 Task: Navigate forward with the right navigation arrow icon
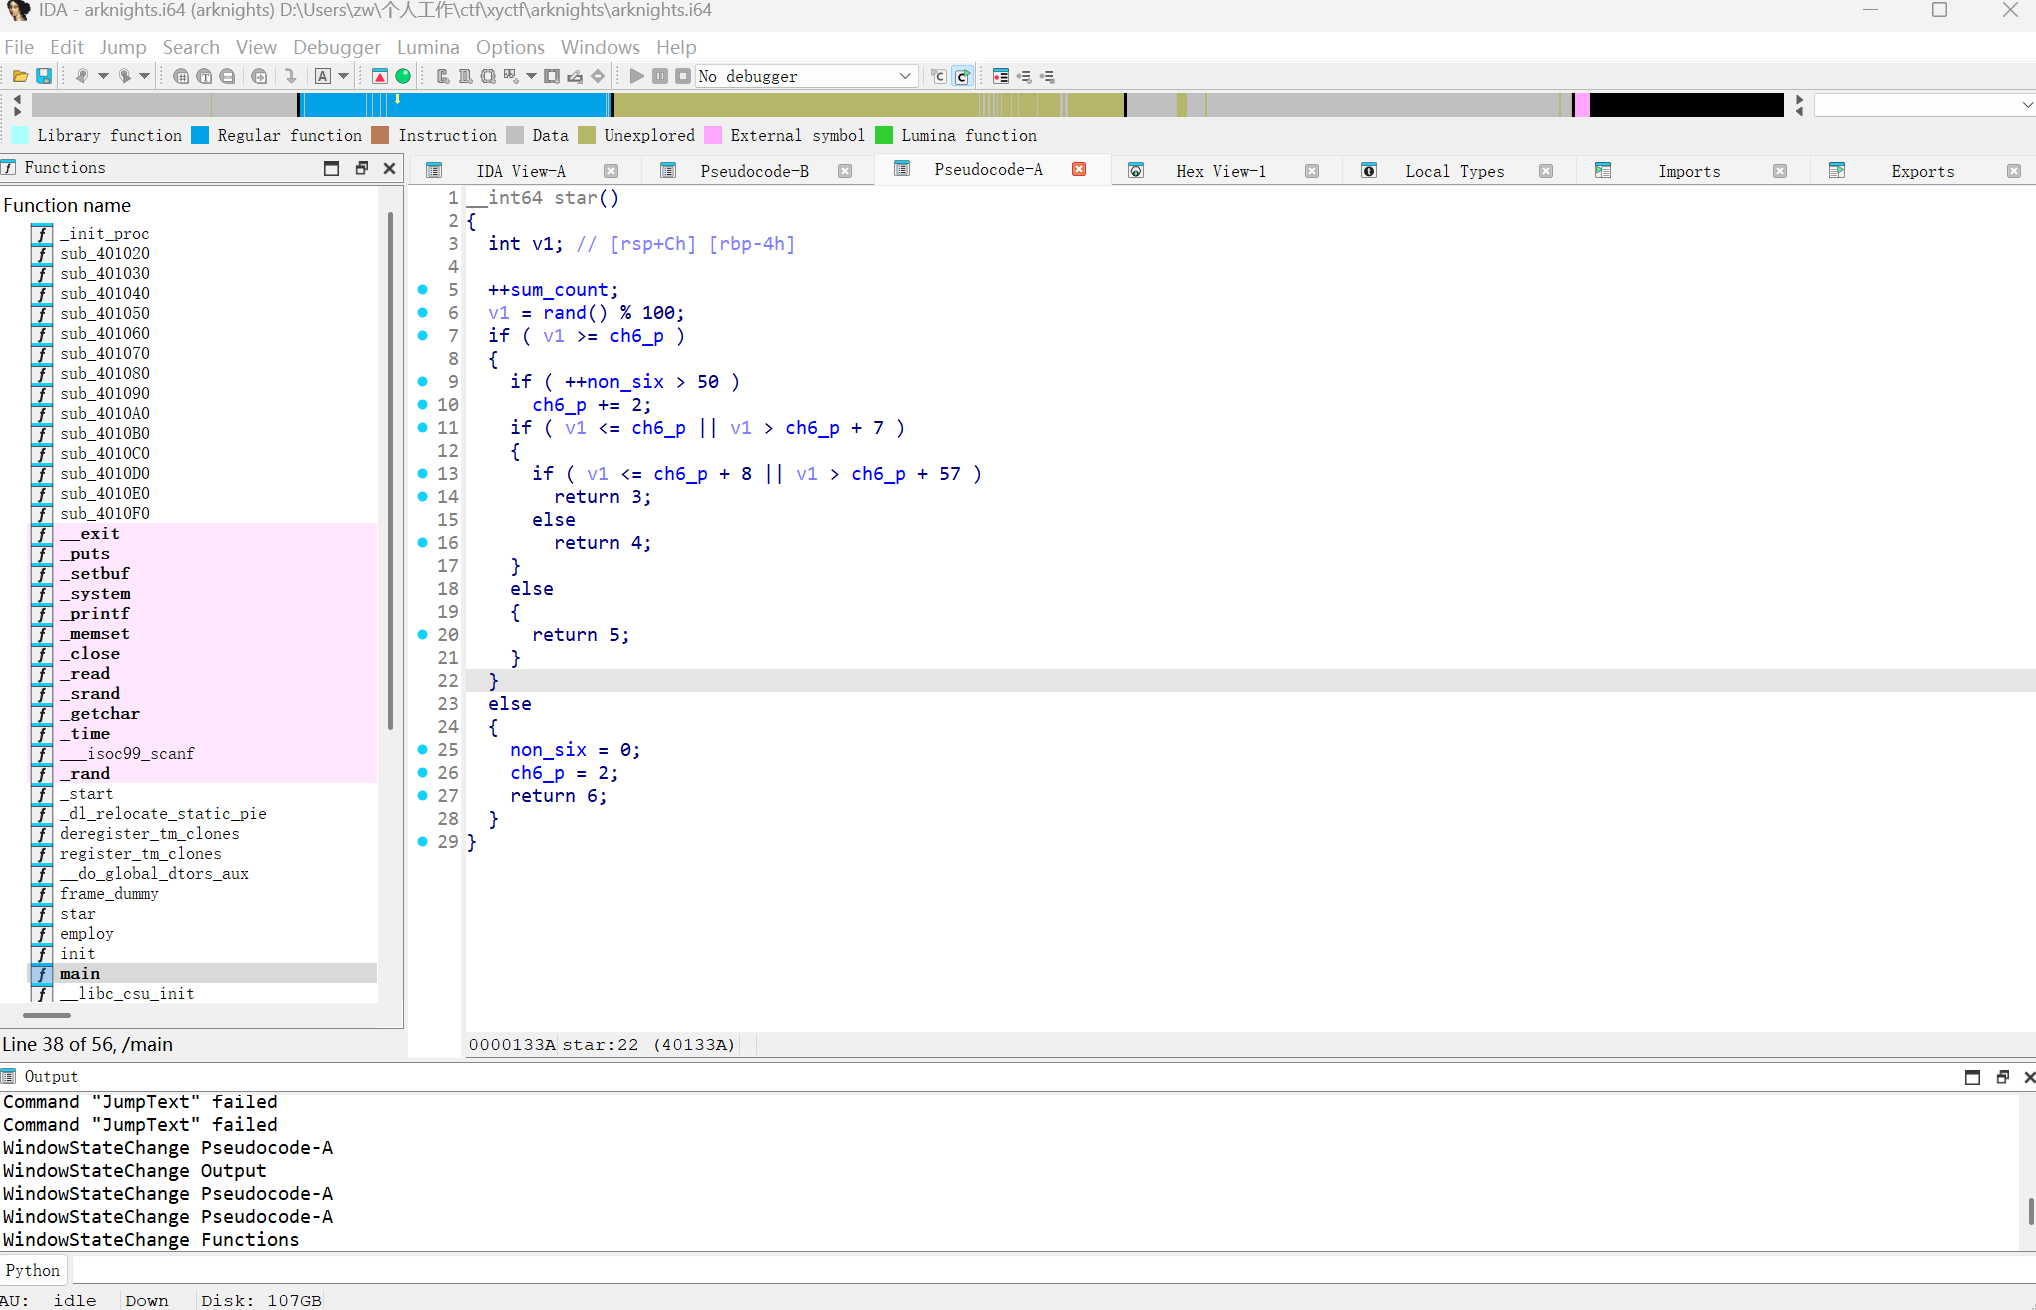pos(126,76)
